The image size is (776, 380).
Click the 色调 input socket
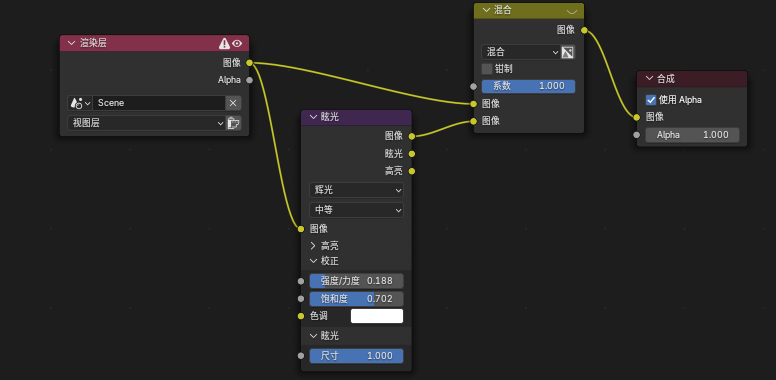(x=301, y=316)
